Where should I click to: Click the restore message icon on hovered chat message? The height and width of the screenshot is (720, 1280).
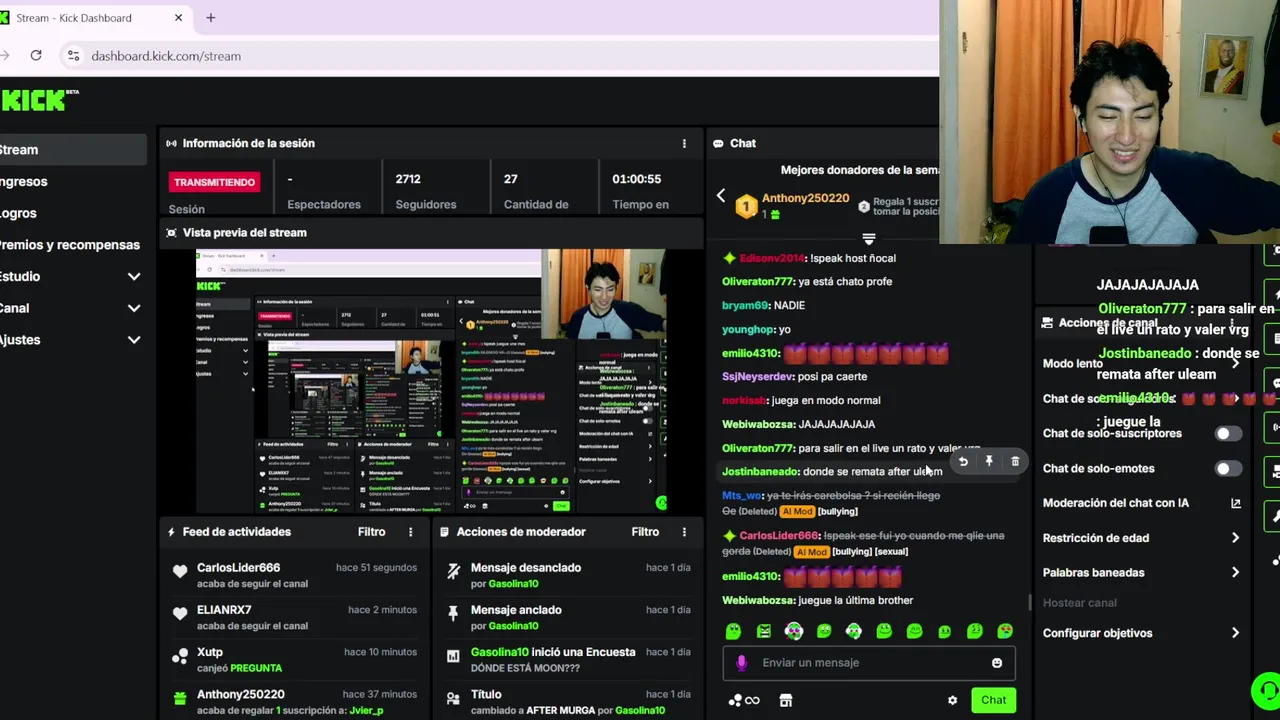pos(963,461)
